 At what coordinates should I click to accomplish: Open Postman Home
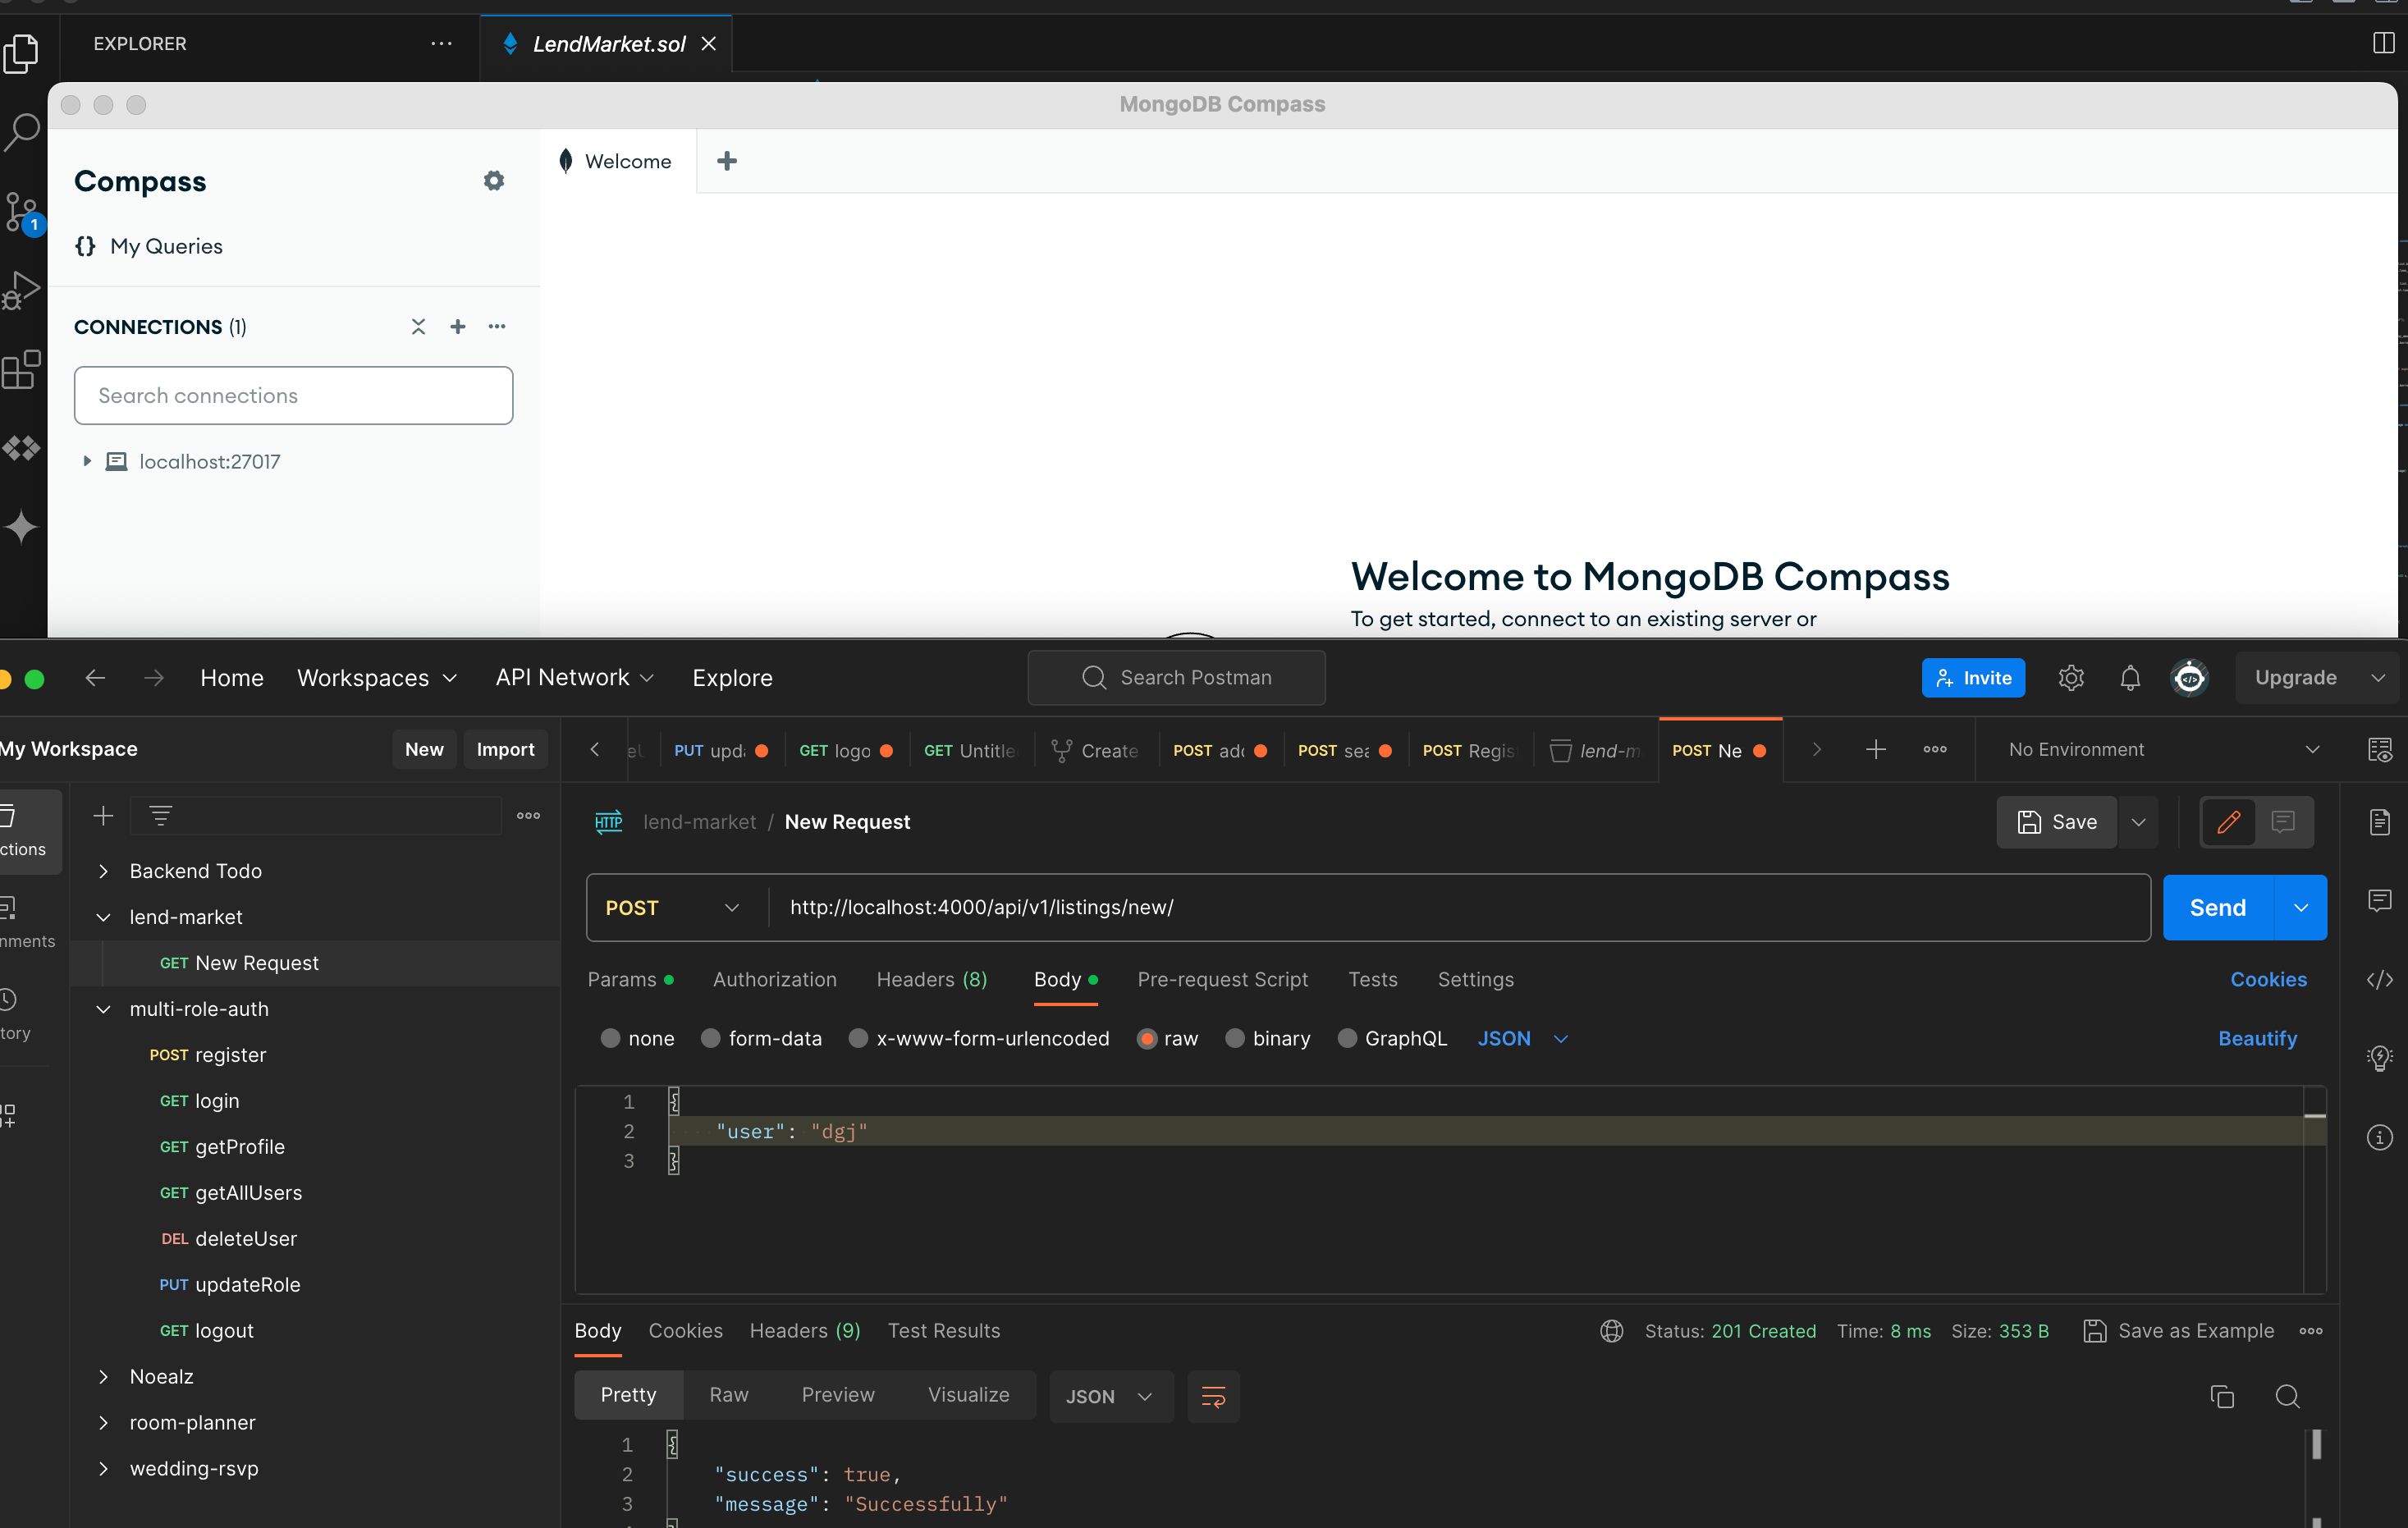pyautogui.click(x=232, y=677)
